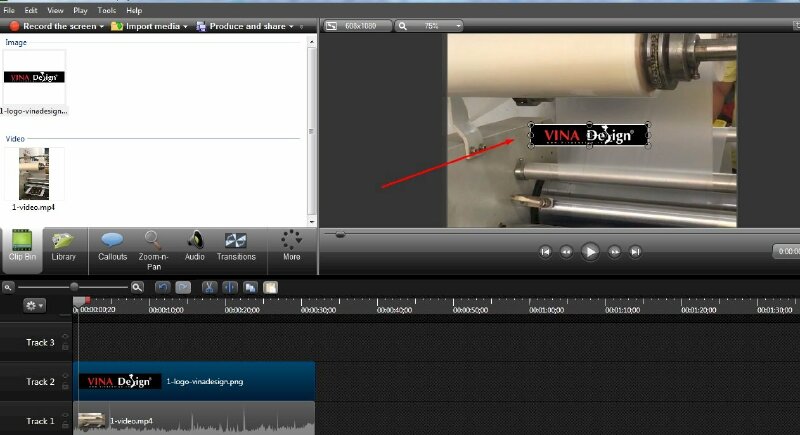Viewport: 800px width, 435px height.
Task: Select the 1-logo-vinadesign.png clip on Track 2
Action: (x=194, y=381)
